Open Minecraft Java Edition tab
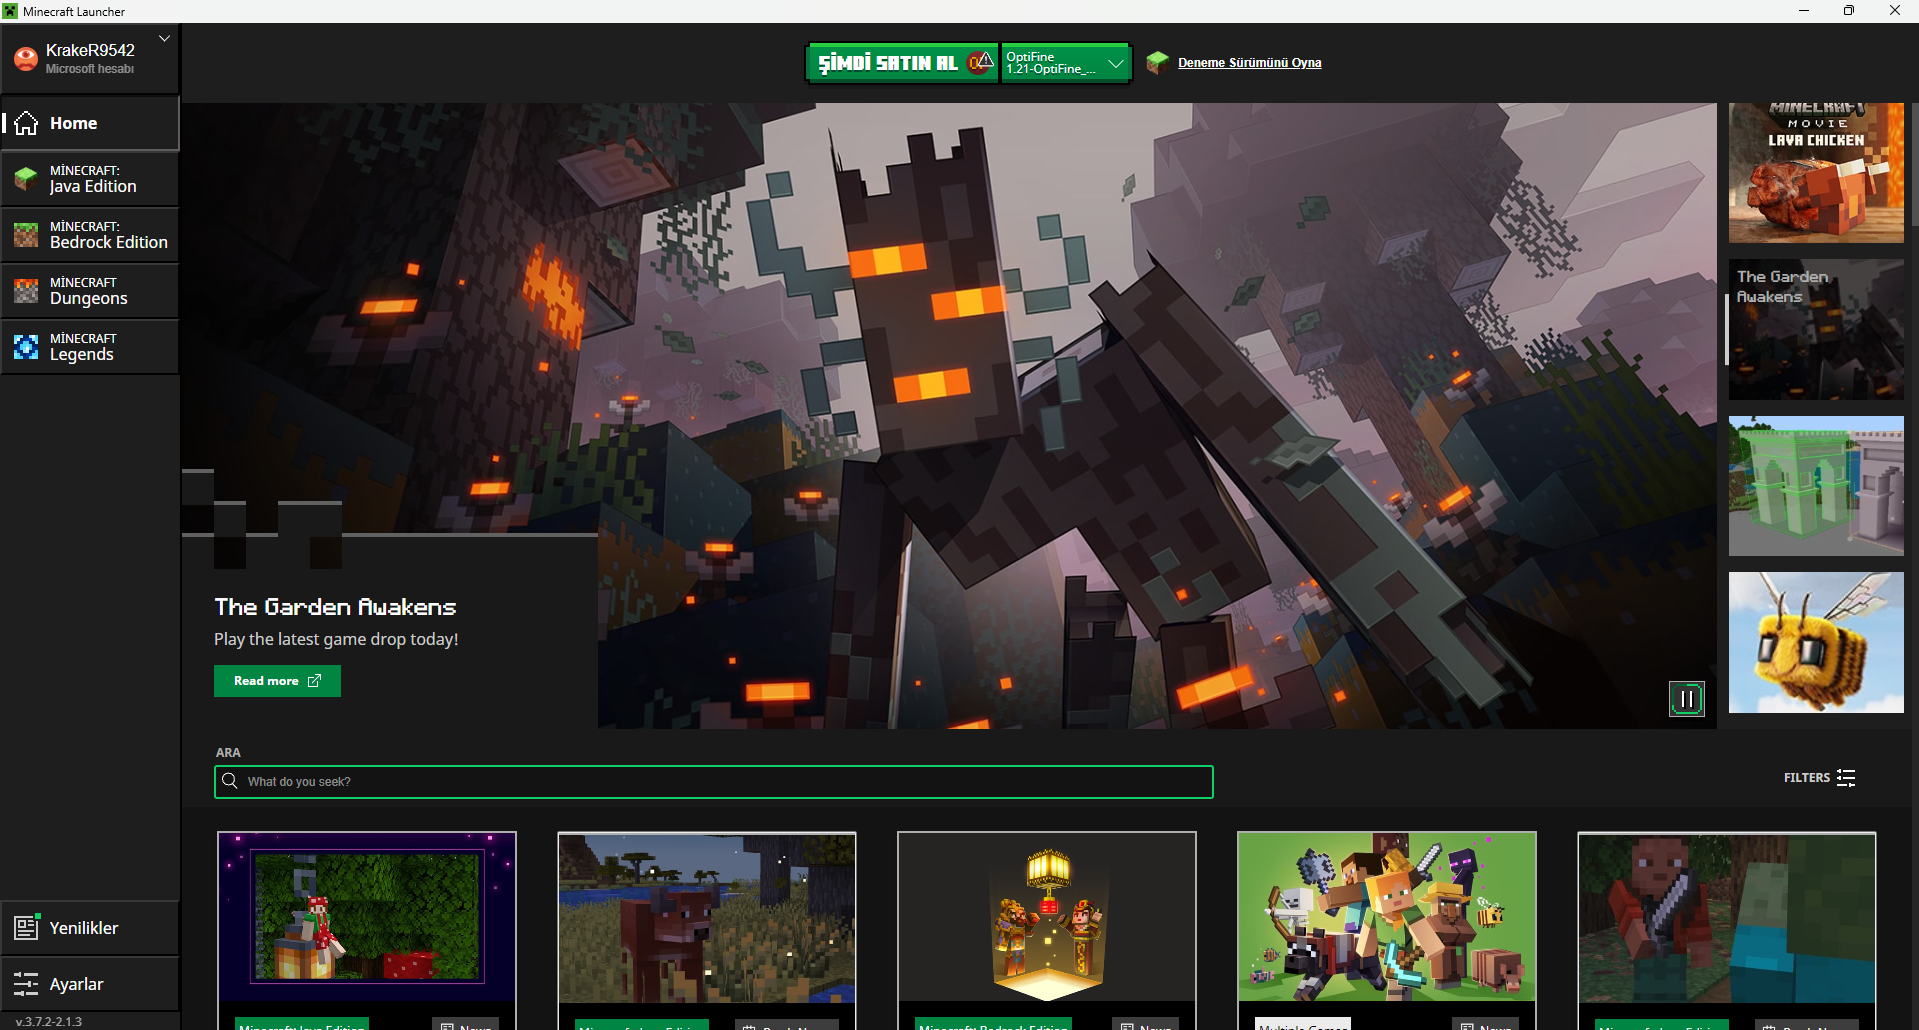The height and width of the screenshot is (1030, 1919). pos(90,179)
